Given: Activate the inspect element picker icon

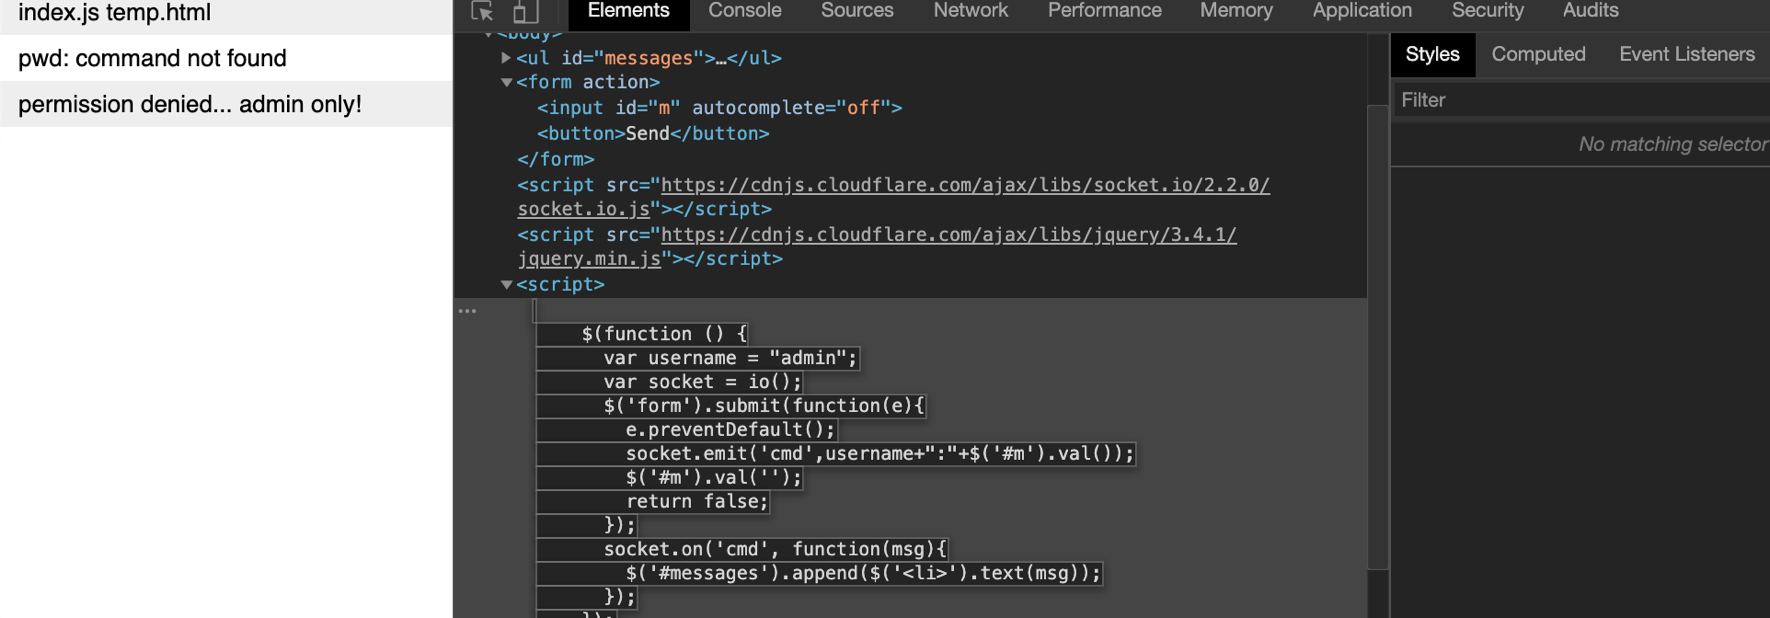Looking at the screenshot, I should (x=483, y=11).
